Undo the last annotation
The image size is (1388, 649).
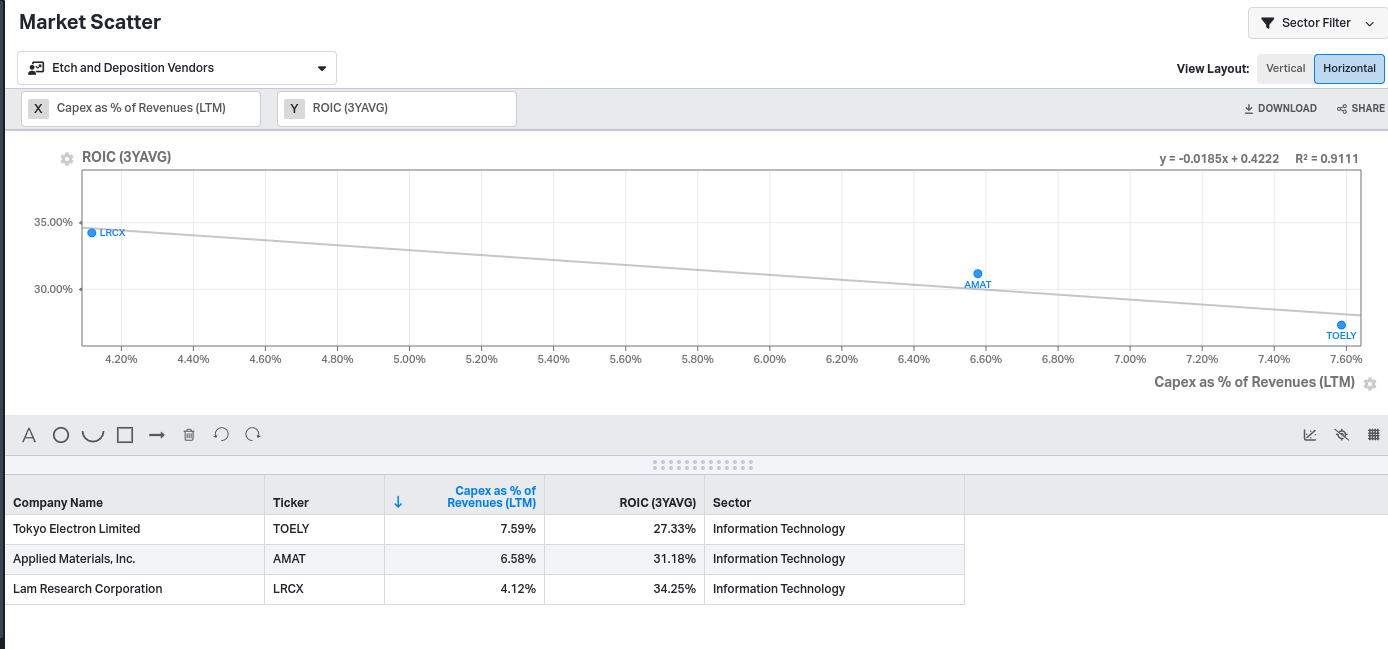click(221, 434)
